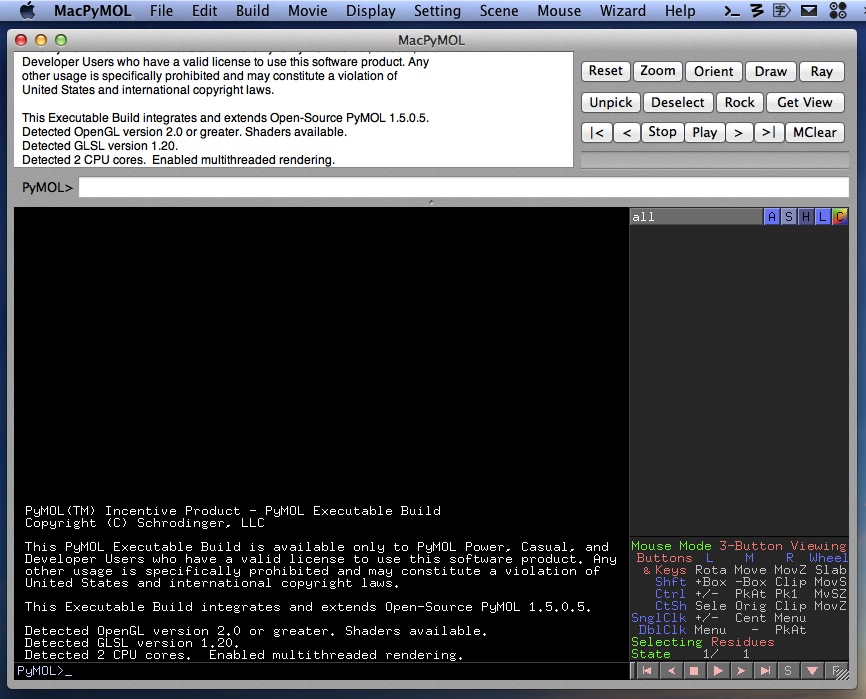Toggle the F fullscreen button in viewer

(x=836, y=671)
